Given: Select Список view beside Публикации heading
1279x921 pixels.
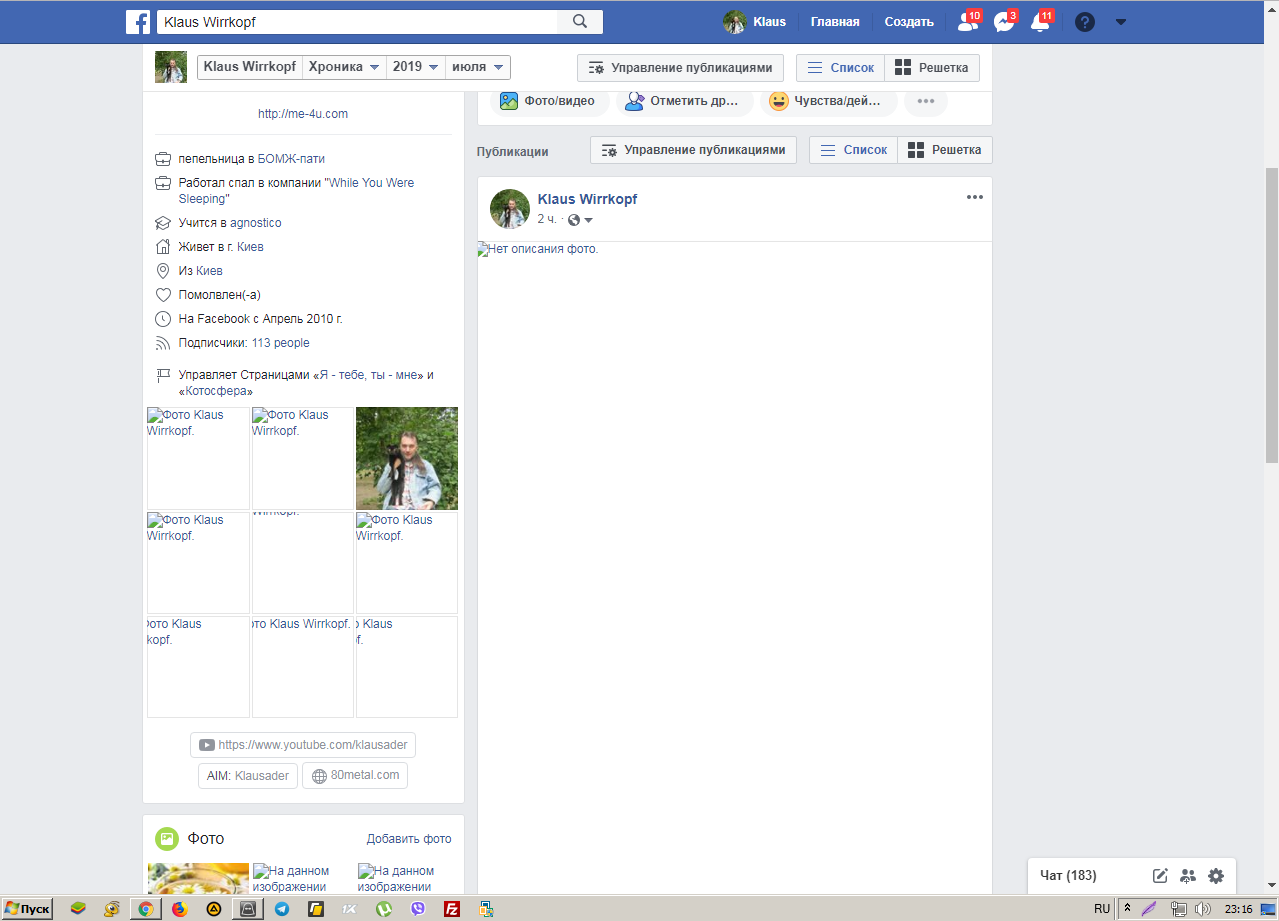Looking at the screenshot, I should 854,150.
